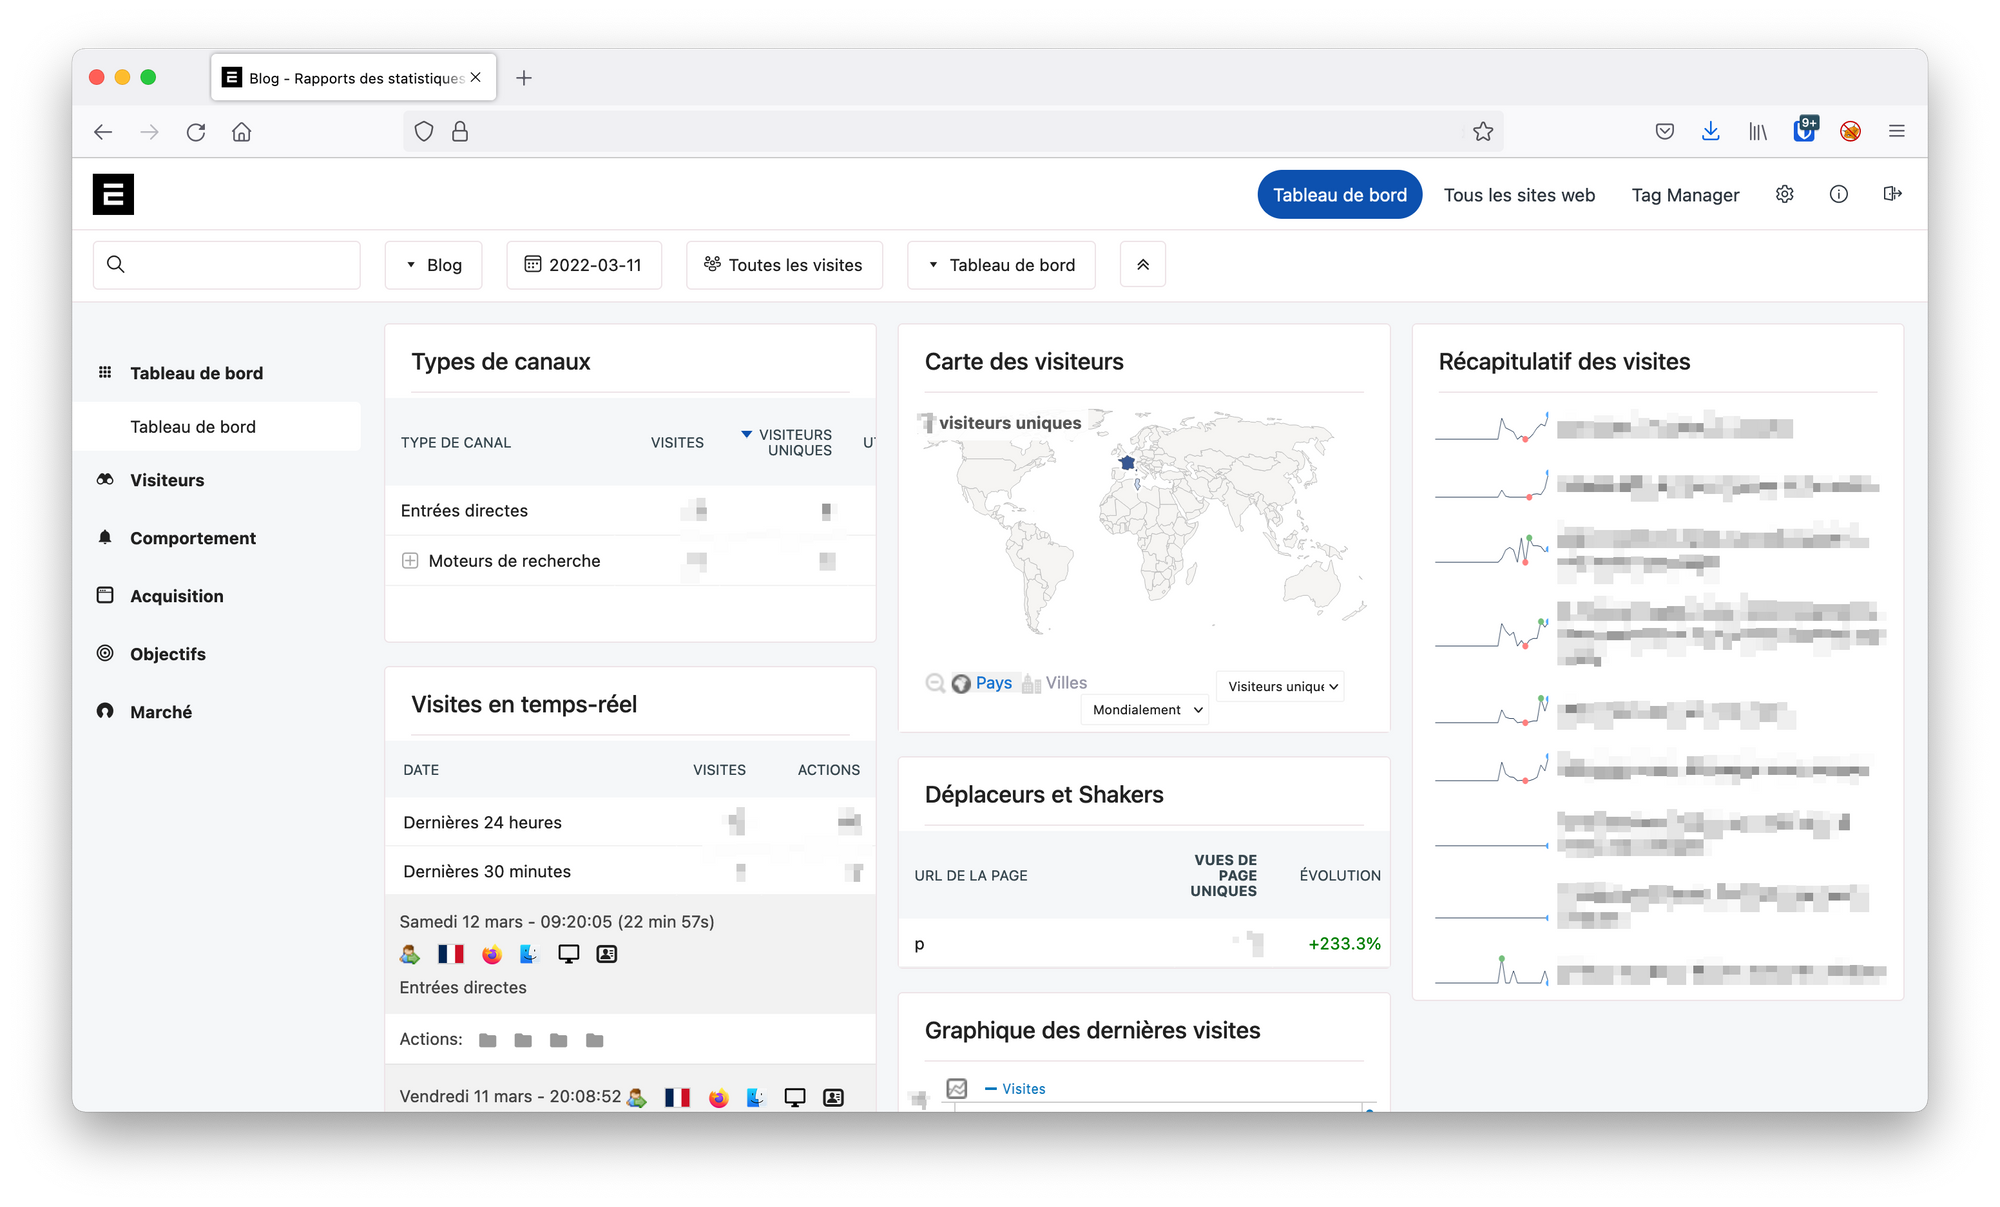Open Tableau de bord dashboard dropdown
The height and width of the screenshot is (1207, 2000).
tap(1001, 265)
